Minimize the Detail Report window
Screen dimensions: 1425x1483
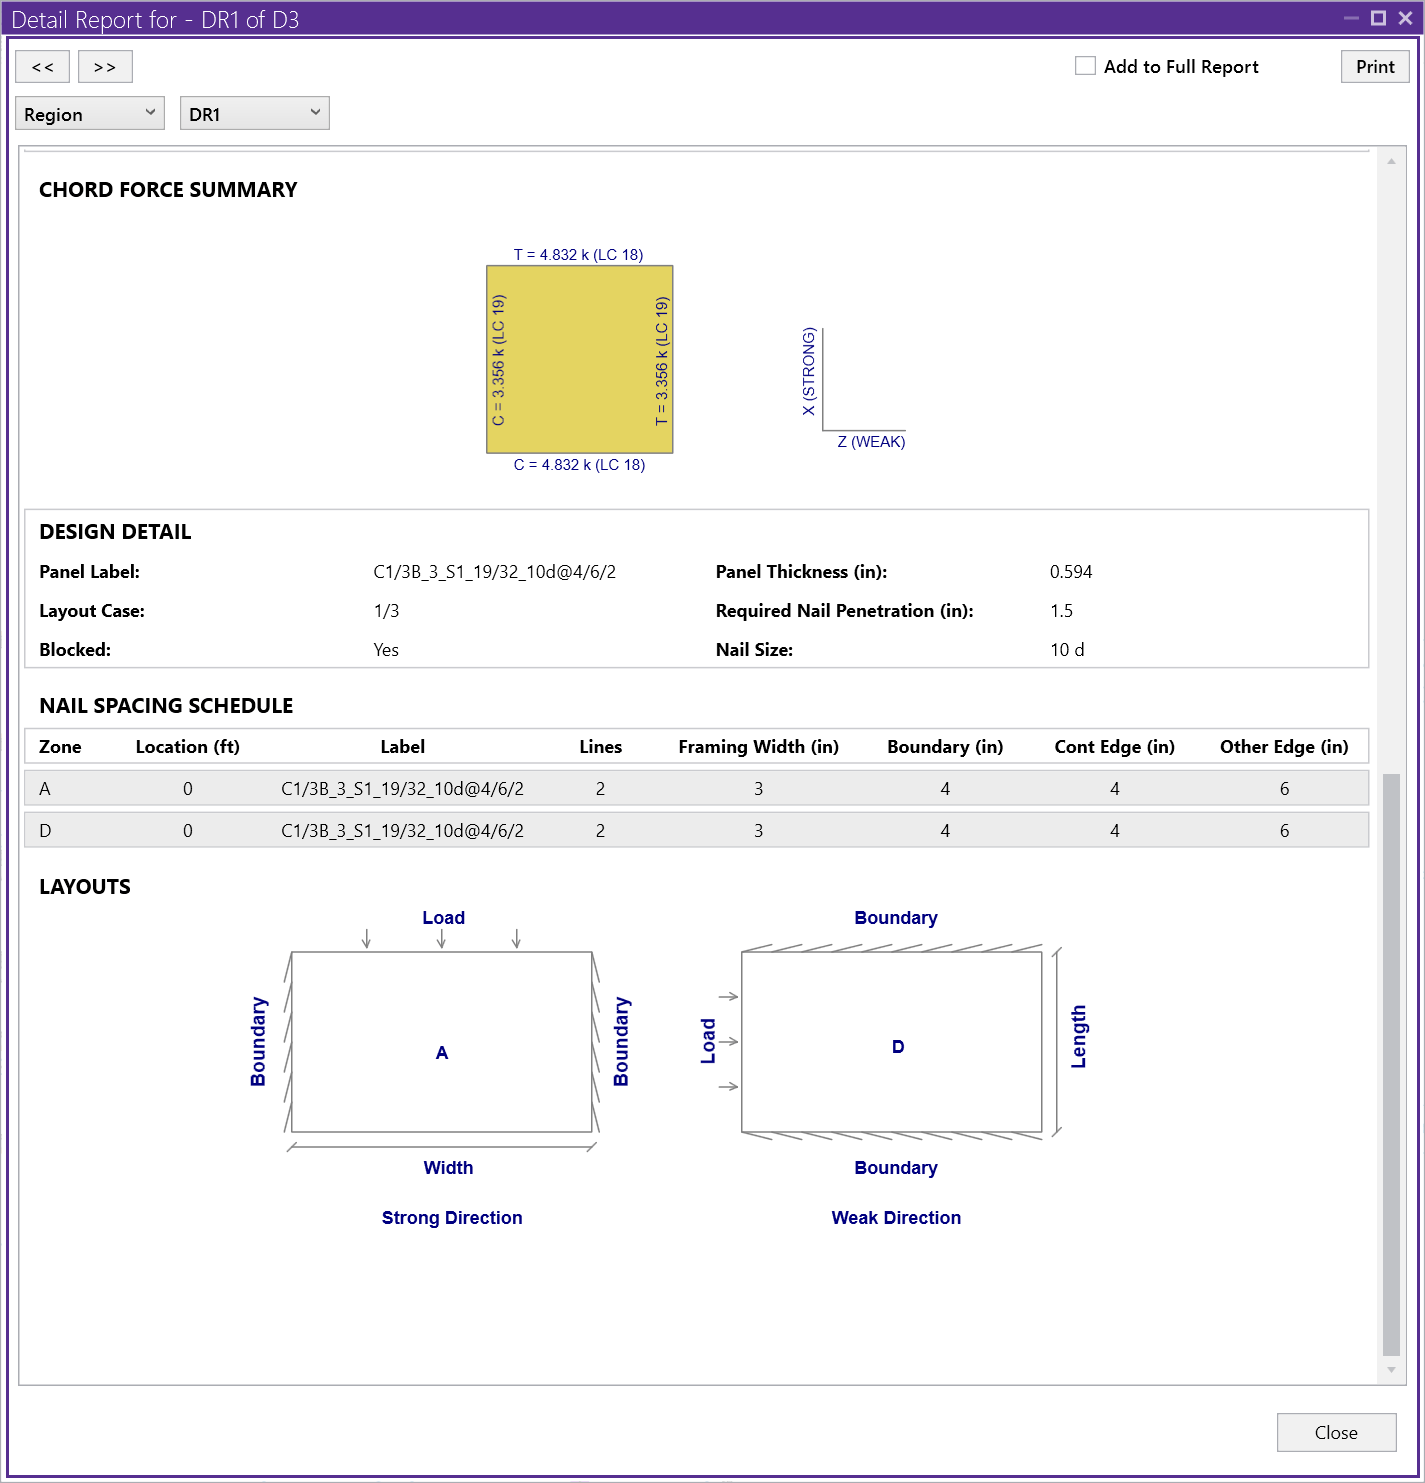pyautogui.click(x=1351, y=18)
